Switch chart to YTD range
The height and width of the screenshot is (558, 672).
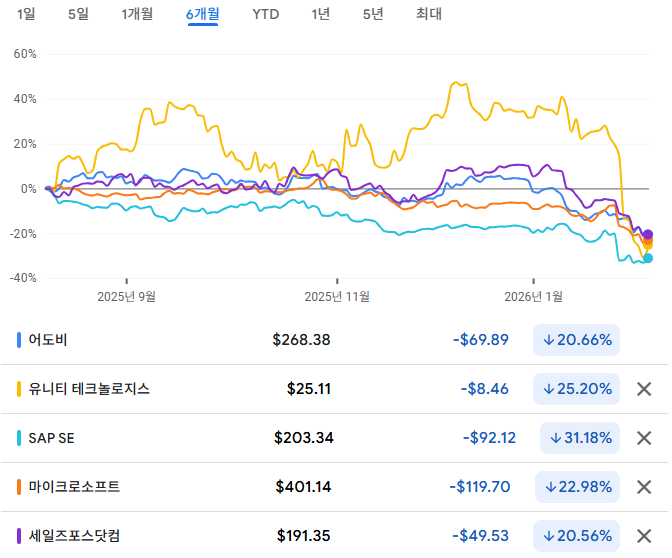[266, 14]
